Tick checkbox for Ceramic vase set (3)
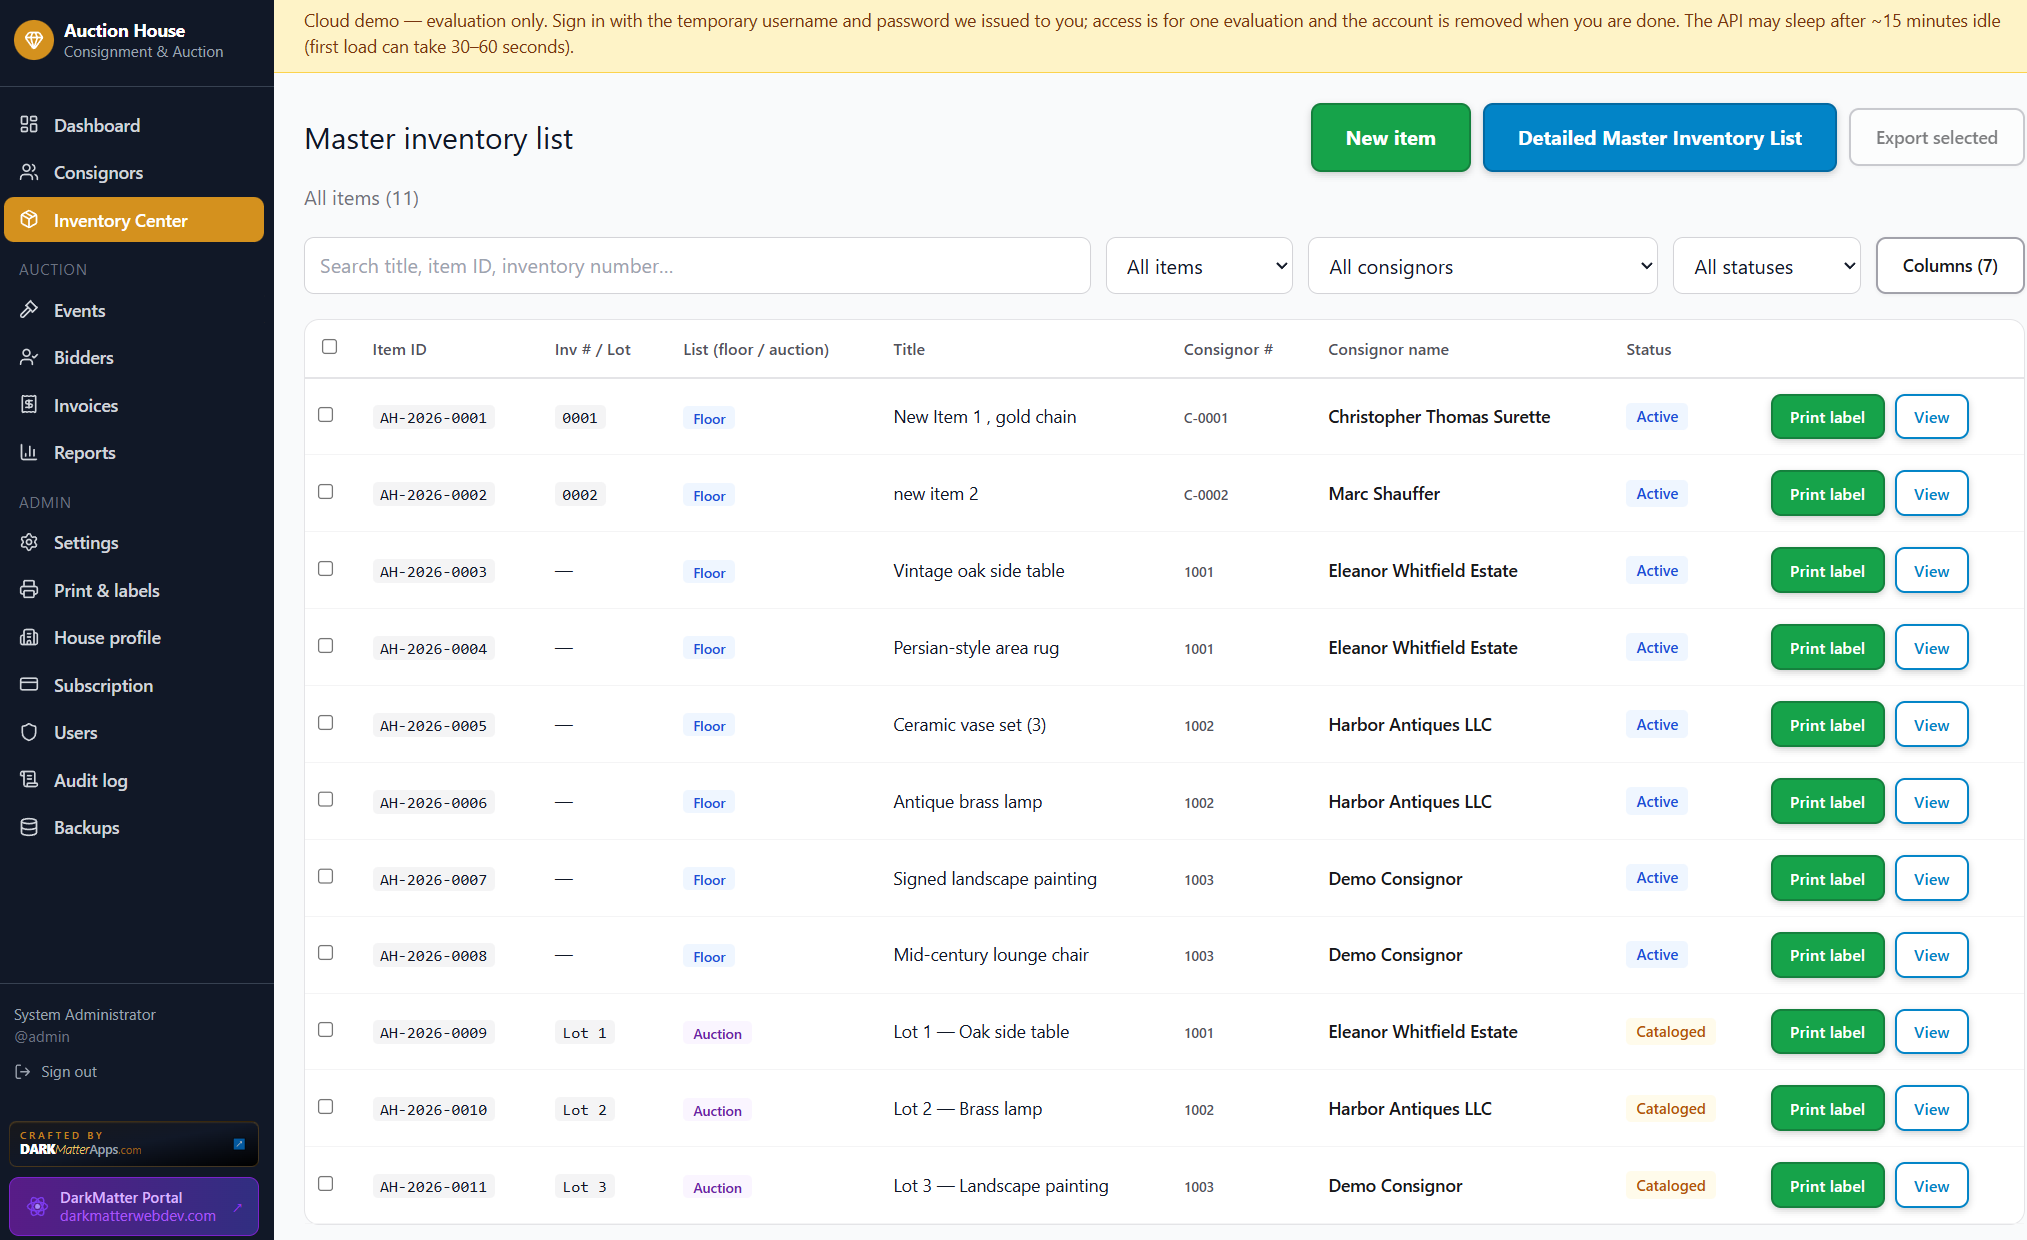Viewport: 2027px width, 1240px height. [325, 723]
